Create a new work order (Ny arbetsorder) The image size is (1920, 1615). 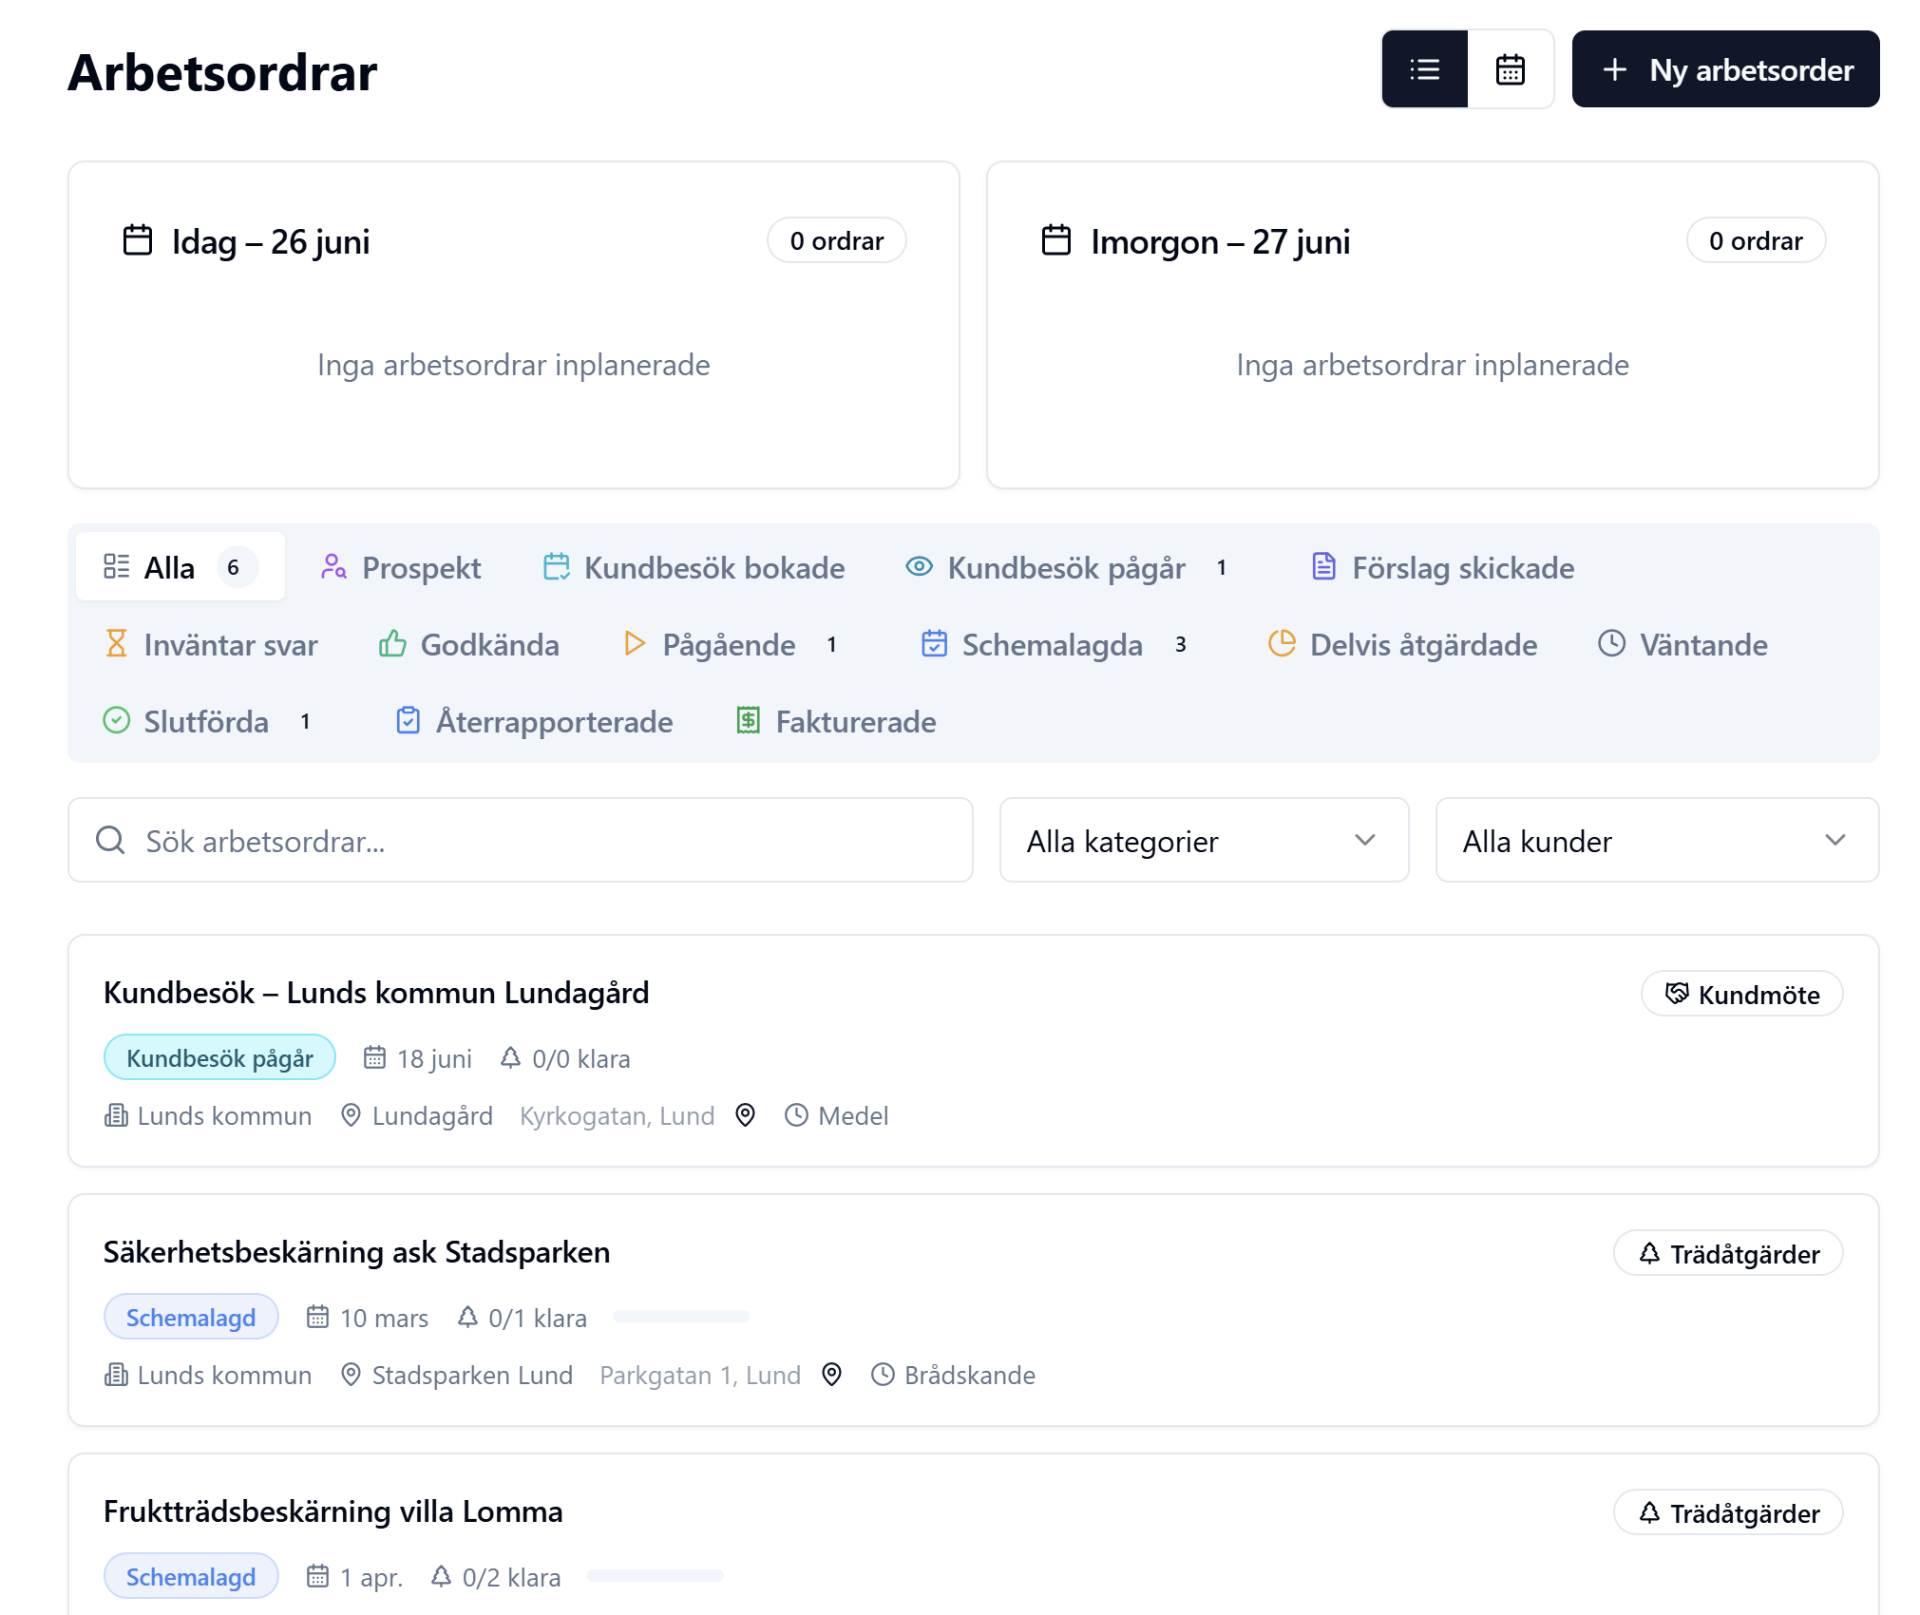pyautogui.click(x=1725, y=69)
